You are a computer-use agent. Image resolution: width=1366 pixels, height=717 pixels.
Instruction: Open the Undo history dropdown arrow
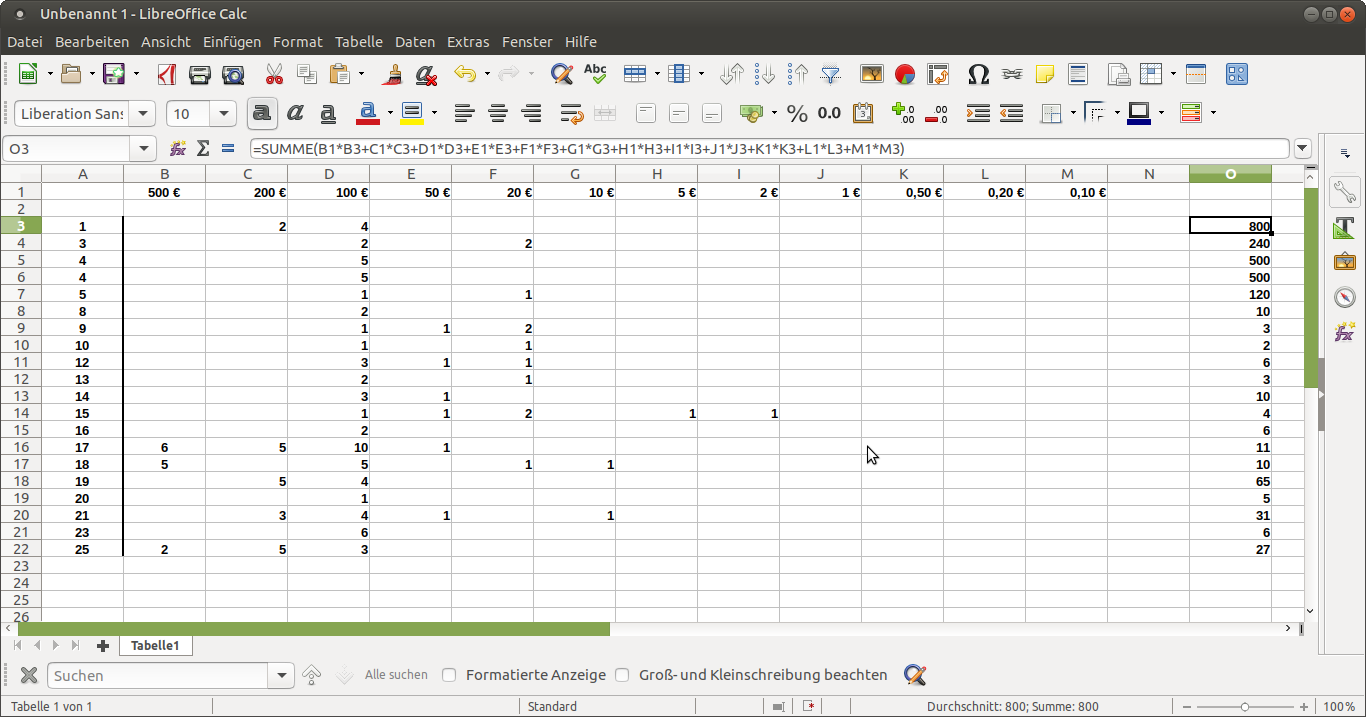coord(487,74)
